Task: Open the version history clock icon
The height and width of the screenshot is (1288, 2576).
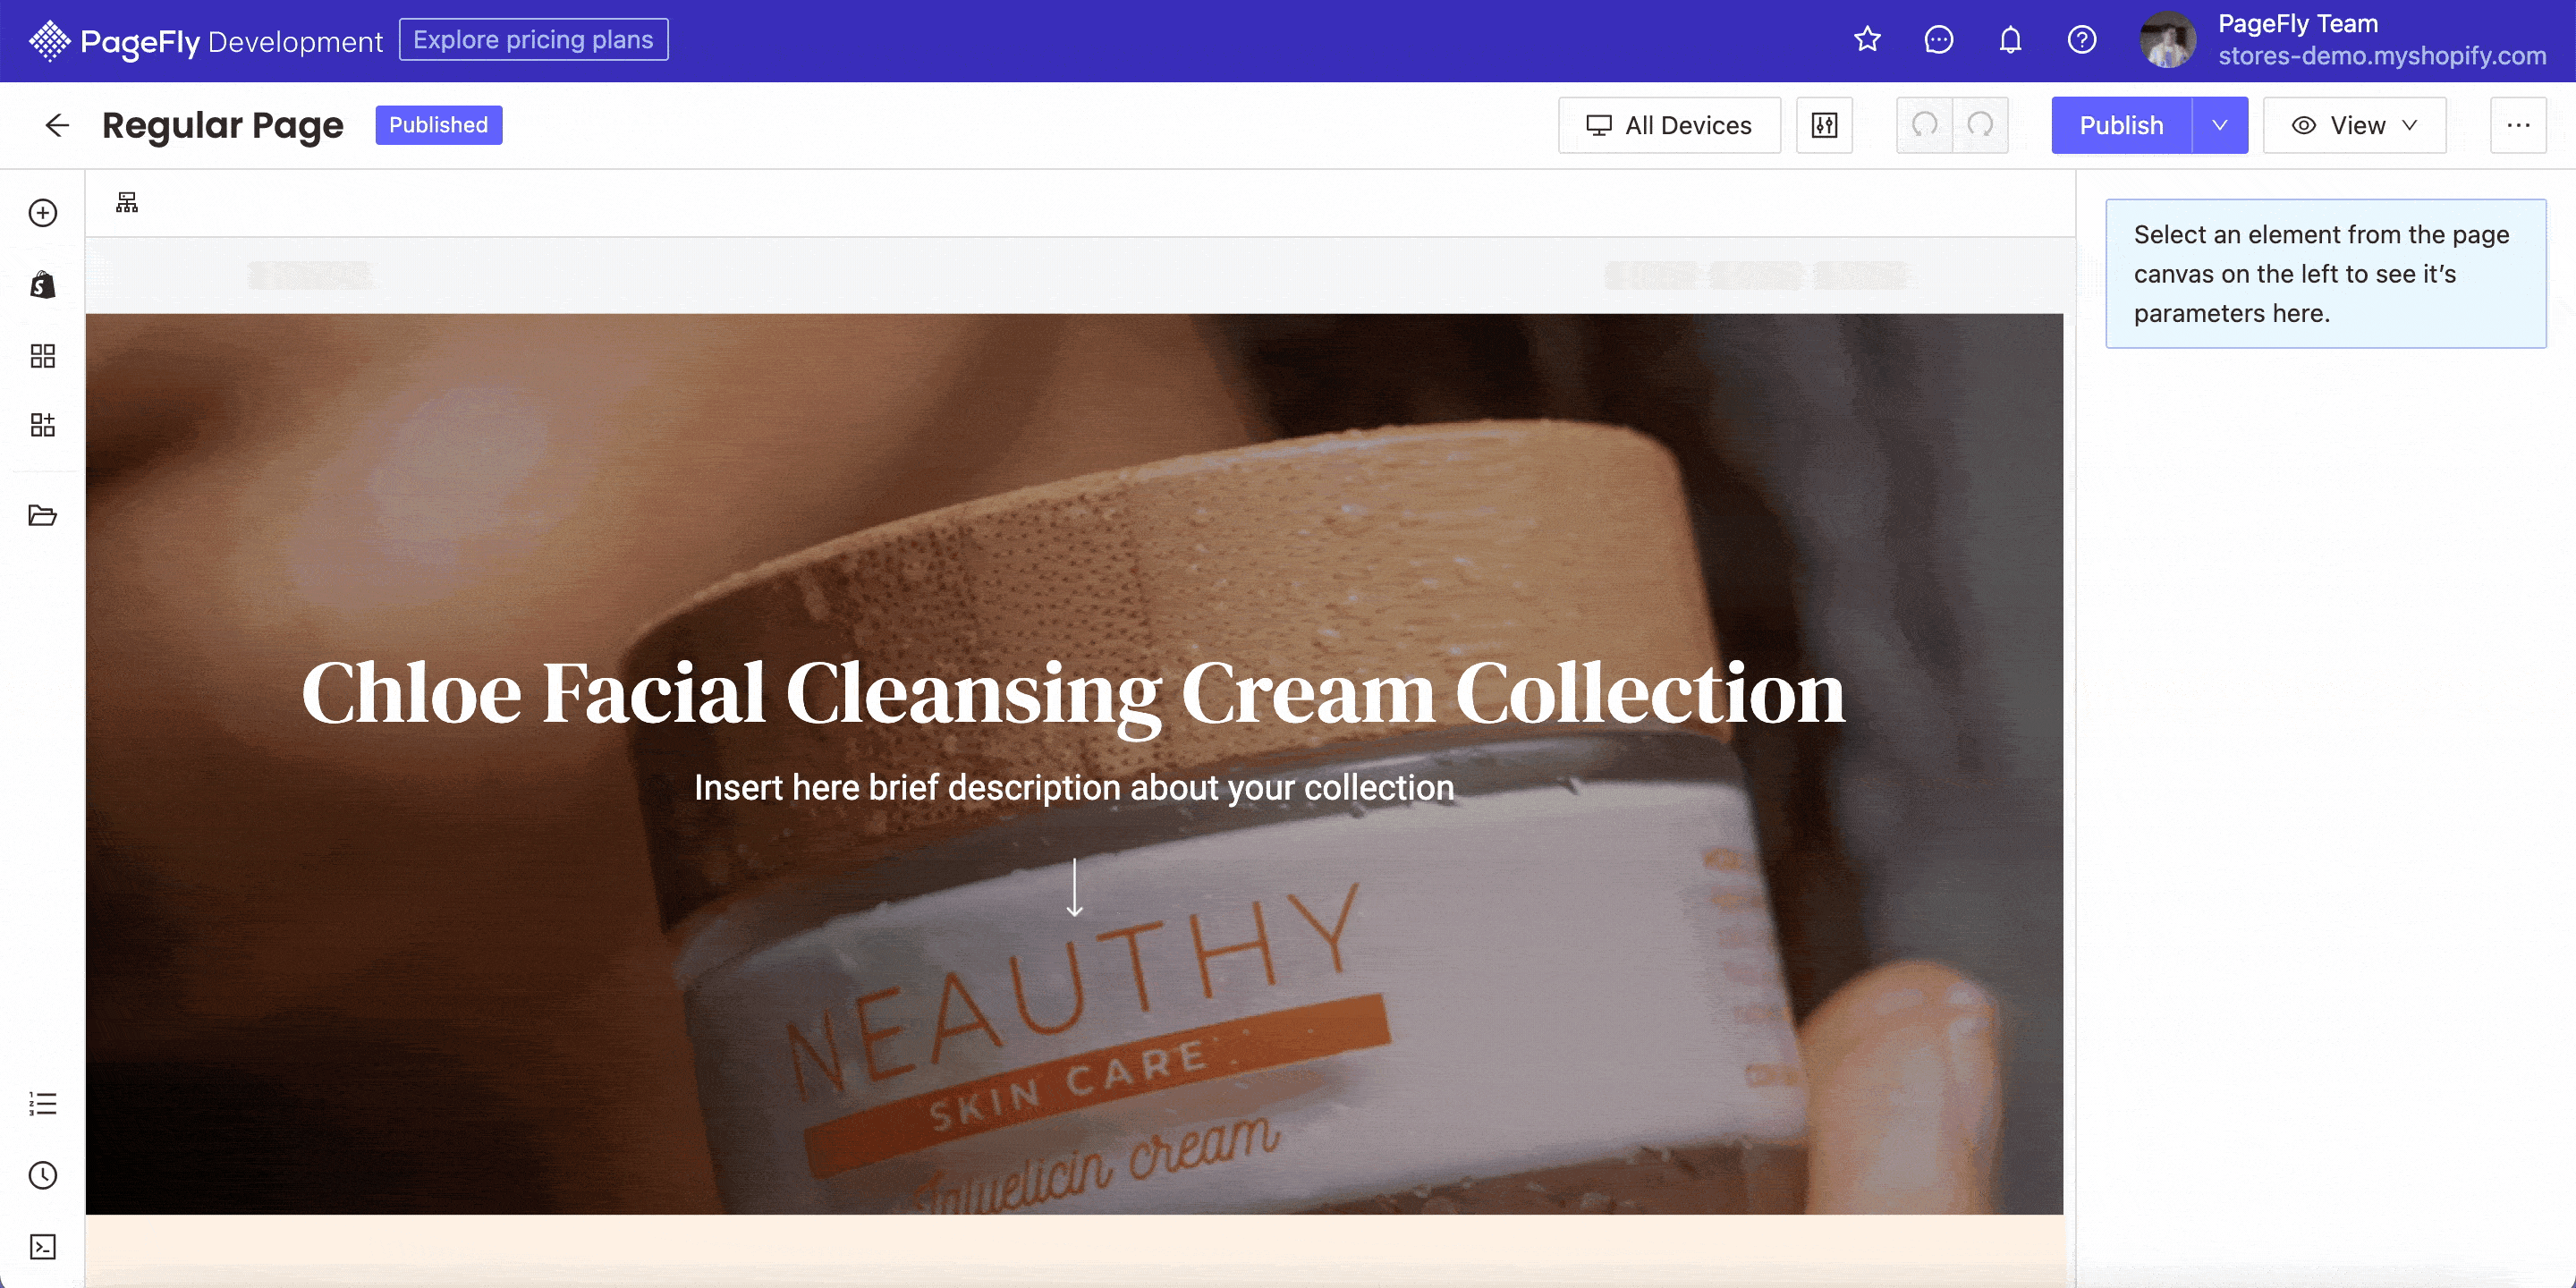Action: [x=43, y=1175]
